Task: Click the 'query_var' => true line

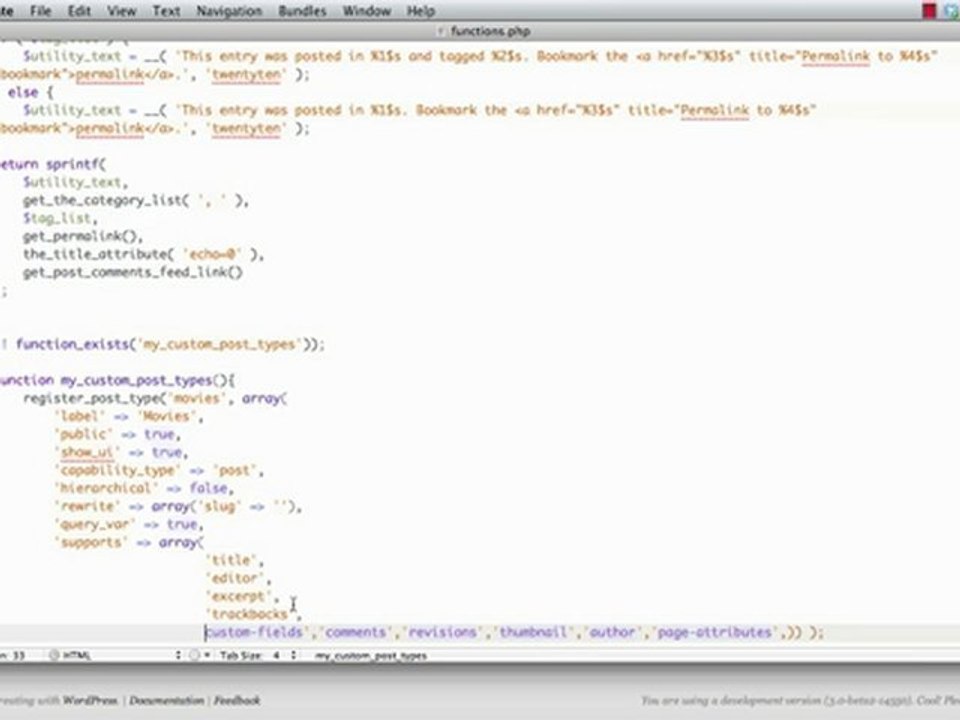Action: click(x=129, y=524)
